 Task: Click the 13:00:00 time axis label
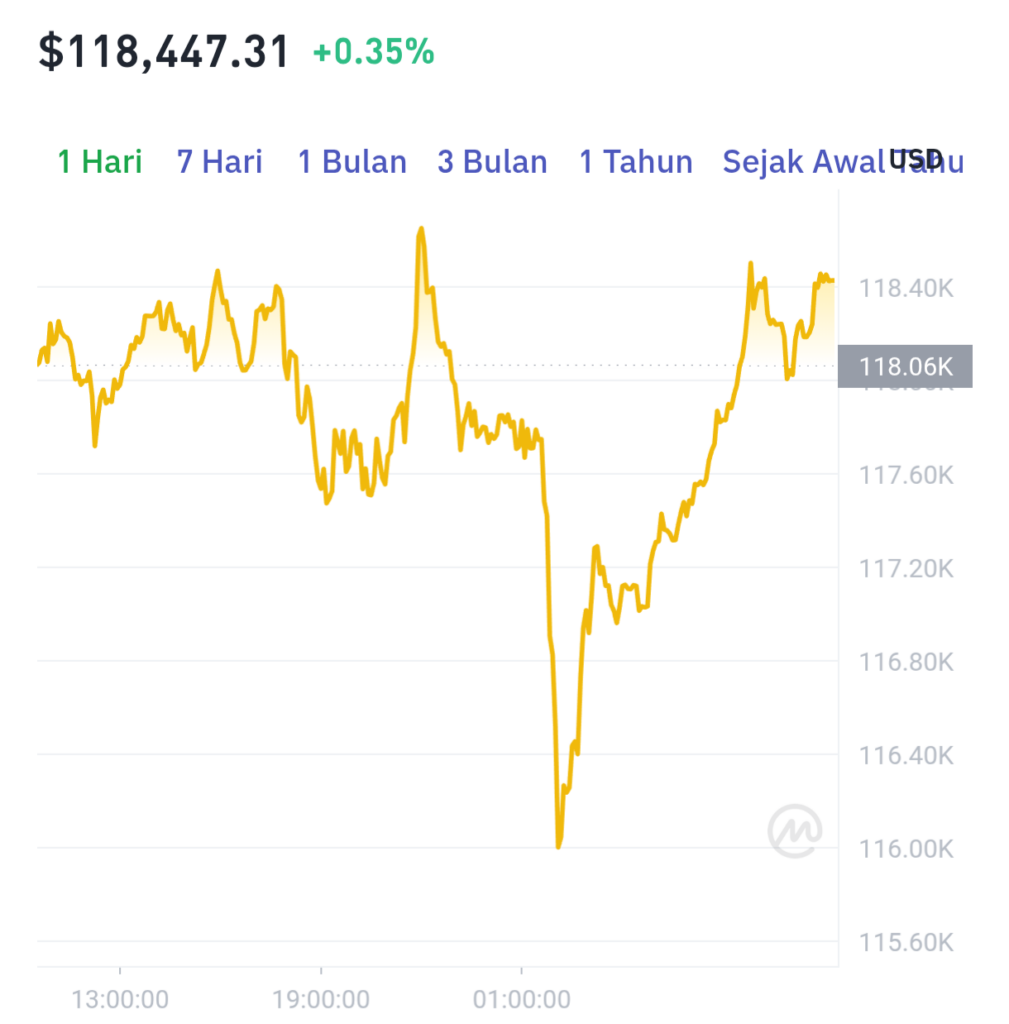click(x=120, y=999)
